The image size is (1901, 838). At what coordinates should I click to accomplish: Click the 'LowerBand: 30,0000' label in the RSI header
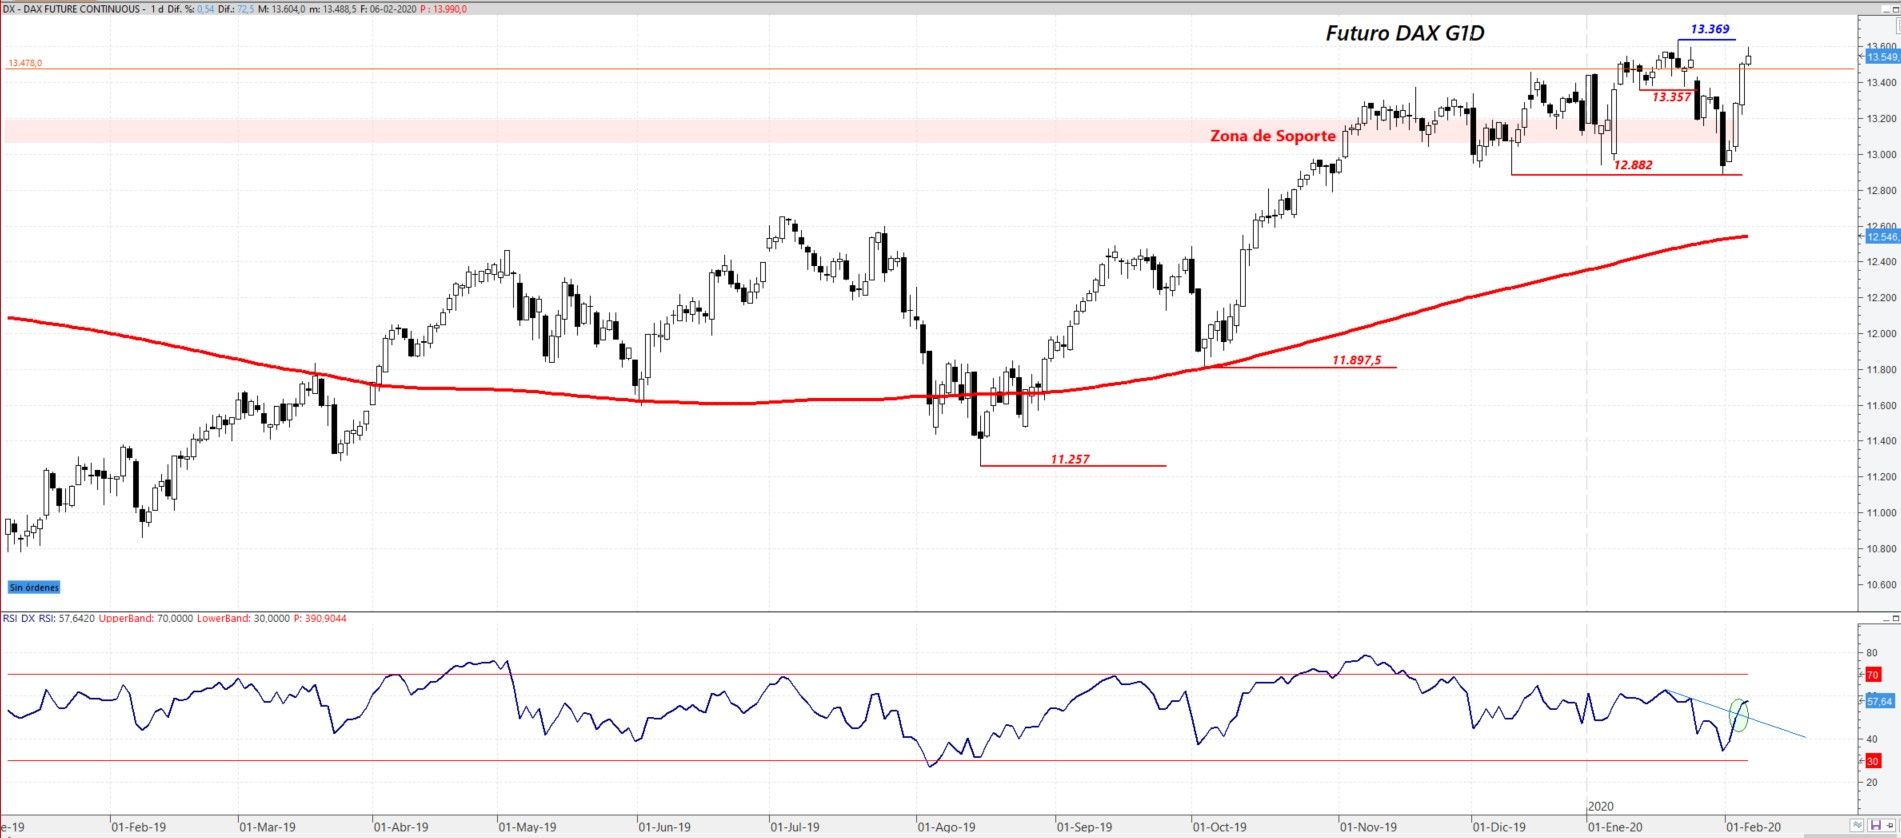click(x=243, y=619)
